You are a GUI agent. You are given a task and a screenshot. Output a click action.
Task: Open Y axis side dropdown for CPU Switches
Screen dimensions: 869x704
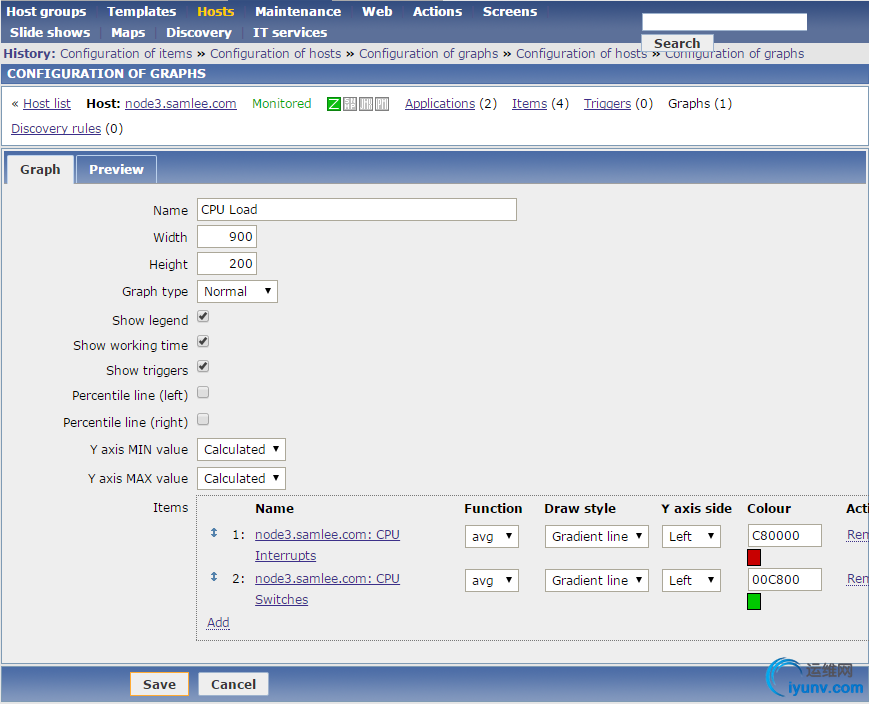pos(691,580)
